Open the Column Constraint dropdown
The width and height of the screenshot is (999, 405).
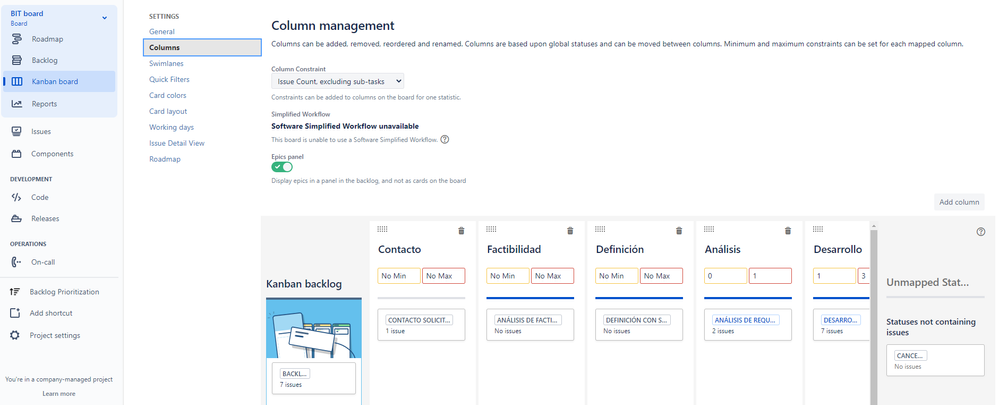click(x=337, y=81)
